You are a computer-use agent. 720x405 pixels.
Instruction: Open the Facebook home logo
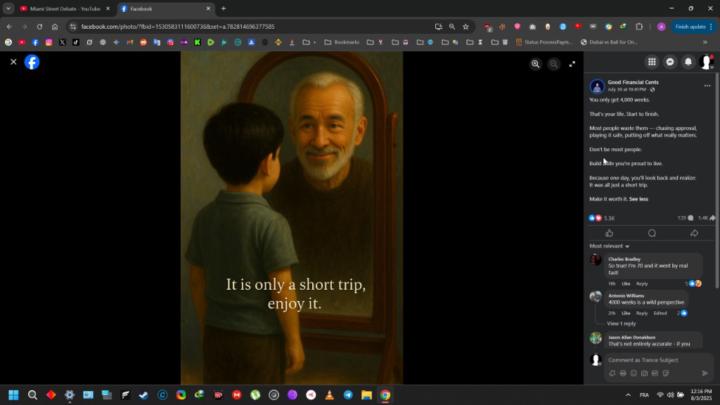32,62
